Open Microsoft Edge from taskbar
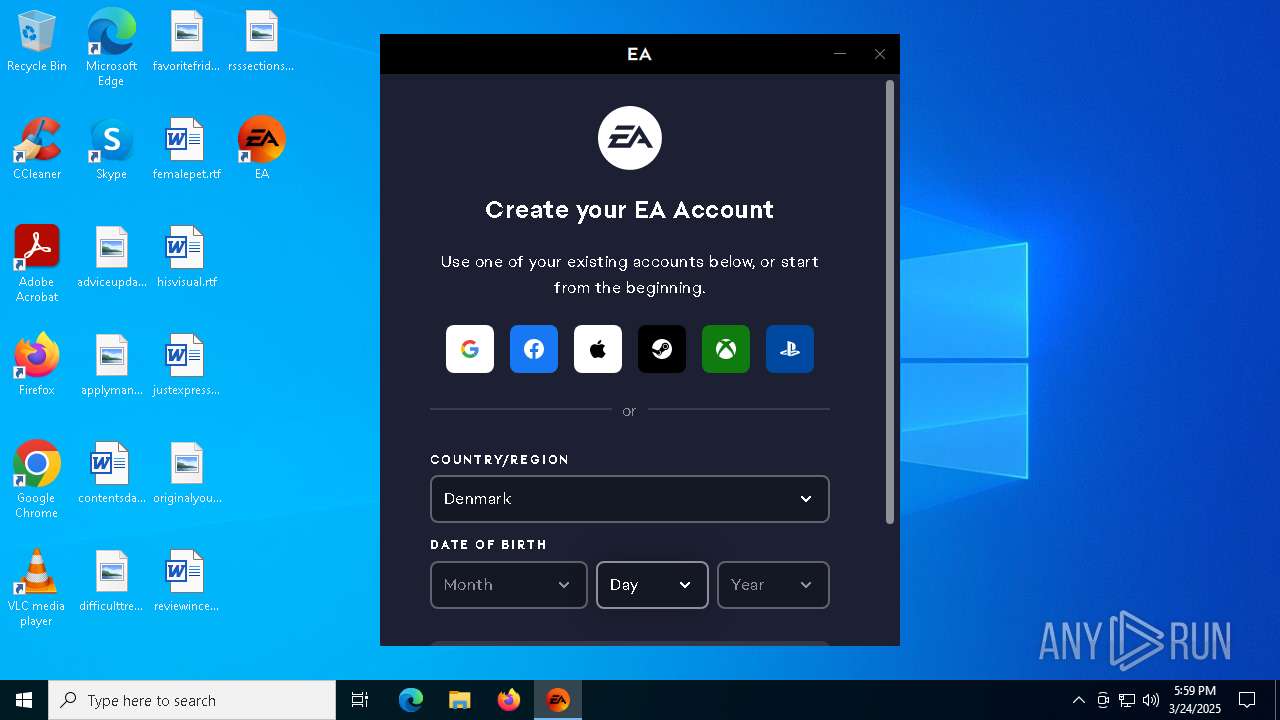The width and height of the screenshot is (1280, 720). pos(411,700)
